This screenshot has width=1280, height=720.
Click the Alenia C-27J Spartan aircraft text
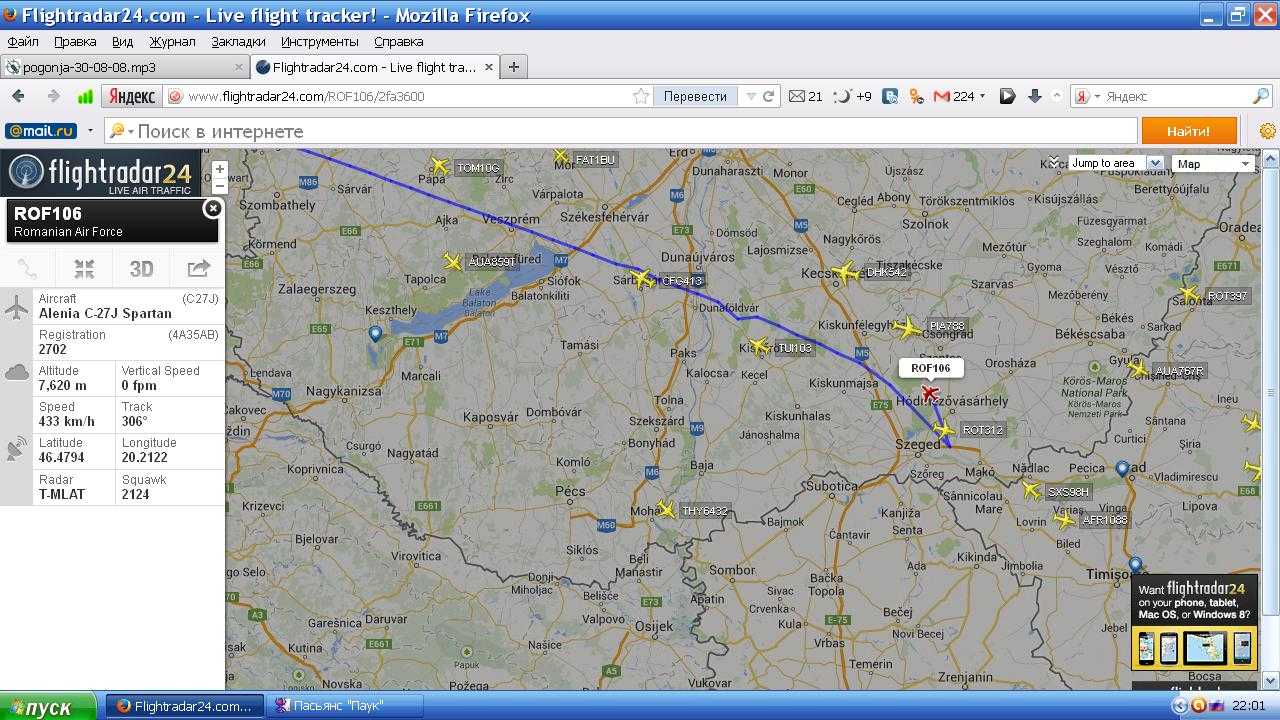click(x=105, y=313)
